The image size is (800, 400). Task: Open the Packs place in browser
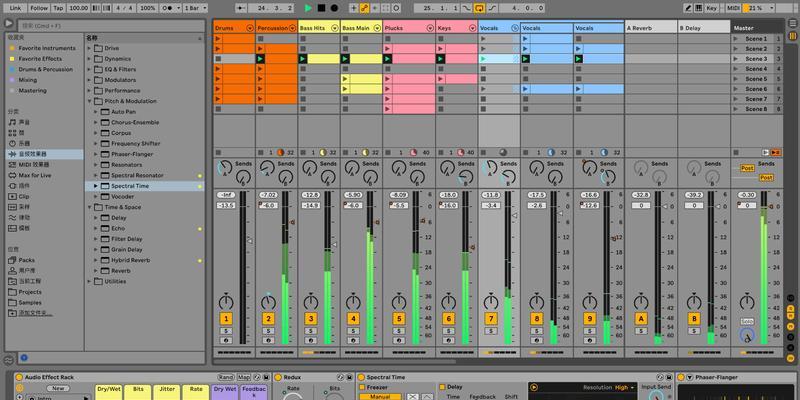click(x=27, y=260)
